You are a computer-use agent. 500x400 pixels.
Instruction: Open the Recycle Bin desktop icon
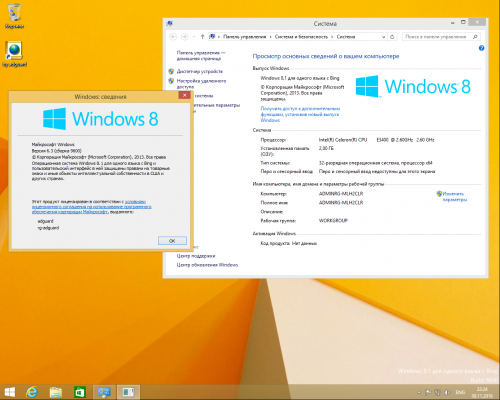[14, 16]
